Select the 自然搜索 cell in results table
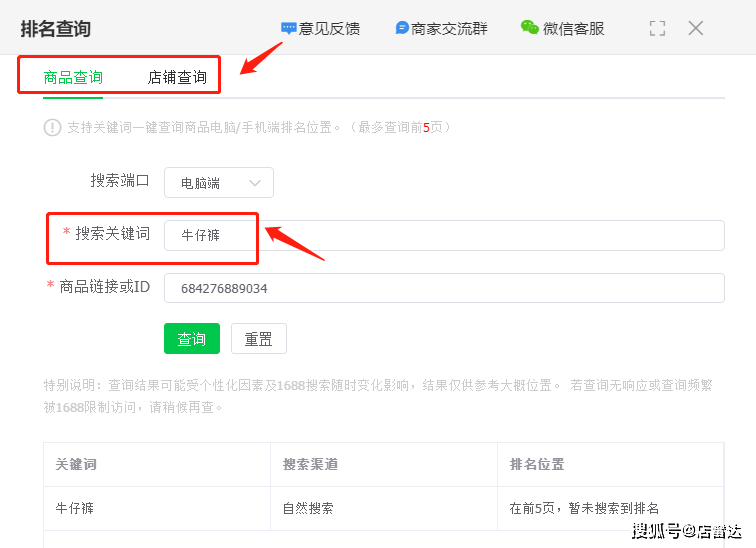The height and width of the screenshot is (548, 756). click(x=308, y=508)
